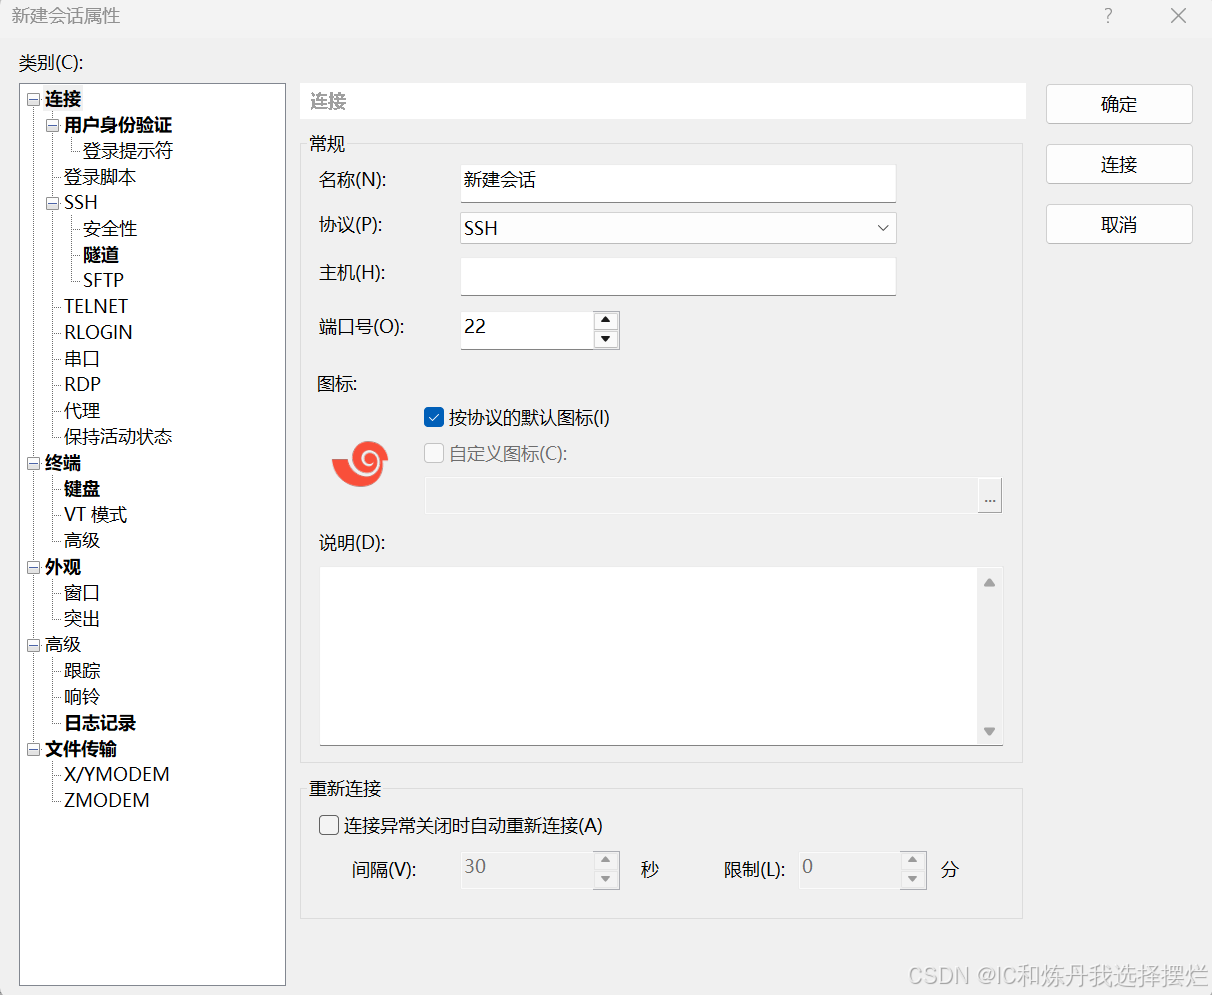Click the 间隔 seconds input field
This screenshot has height=995, width=1212.
click(527, 870)
